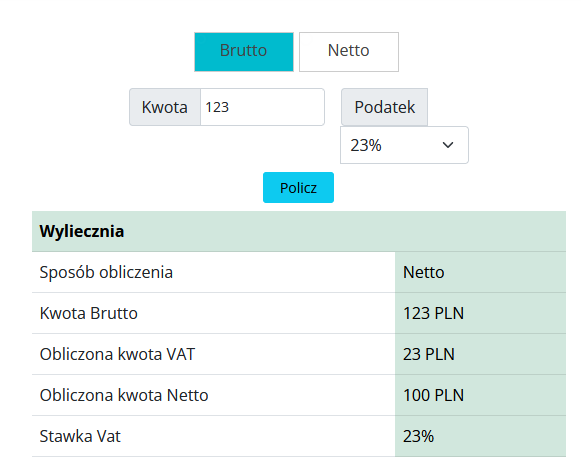Click the Netto result value
581x472 pixels.
click(424, 272)
